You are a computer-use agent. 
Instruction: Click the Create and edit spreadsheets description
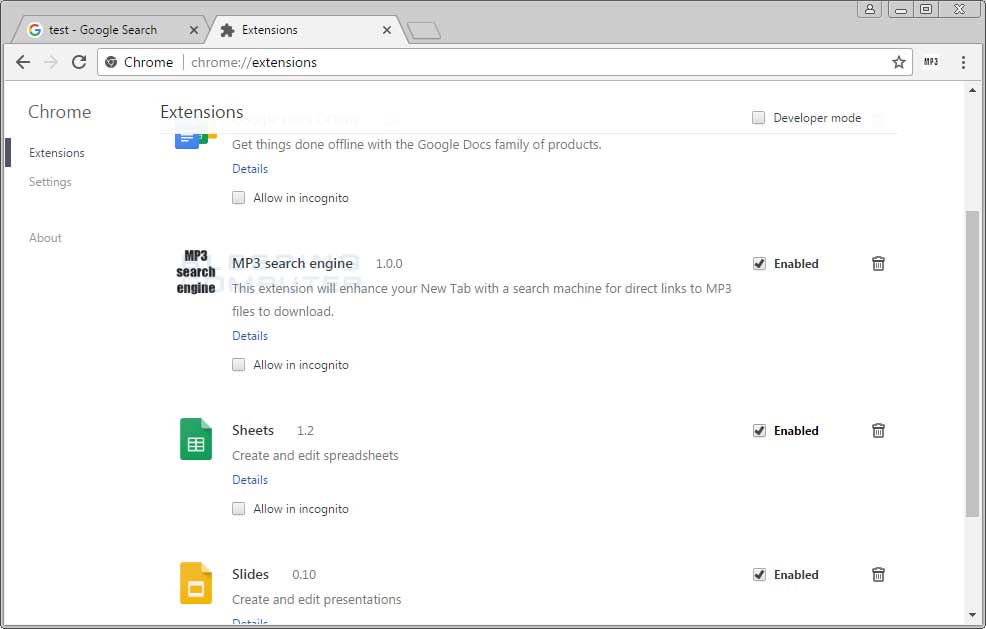[315, 455]
